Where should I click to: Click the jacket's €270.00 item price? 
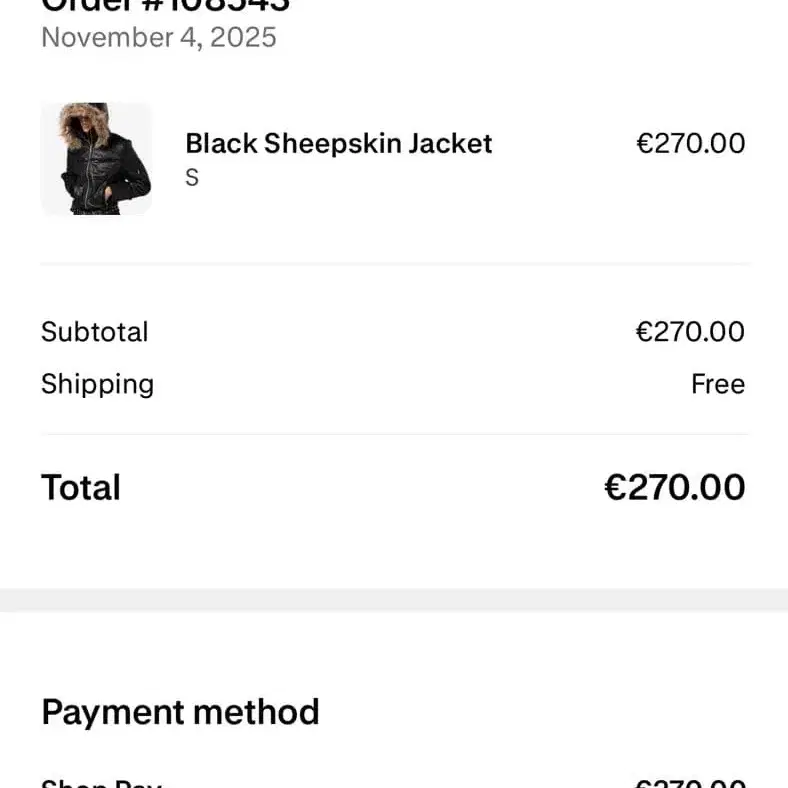tap(690, 143)
